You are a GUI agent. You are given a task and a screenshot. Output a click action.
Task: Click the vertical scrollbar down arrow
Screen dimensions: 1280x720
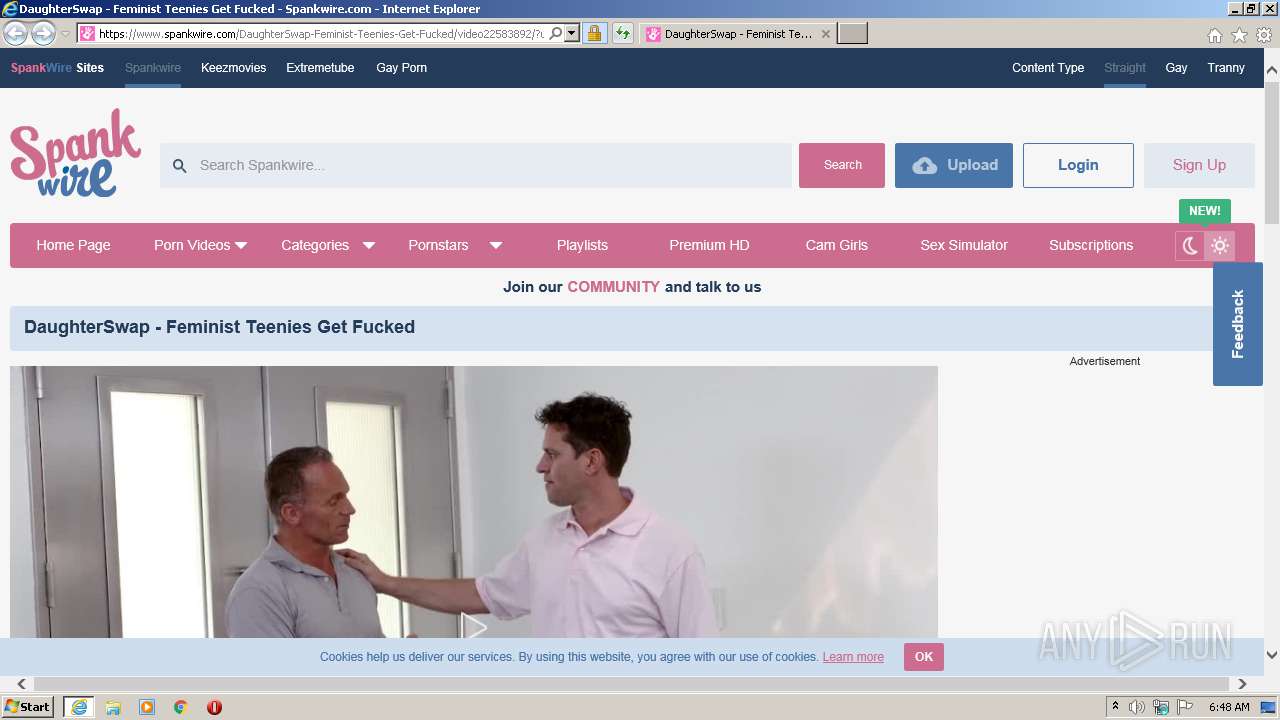pyautogui.click(x=1272, y=656)
